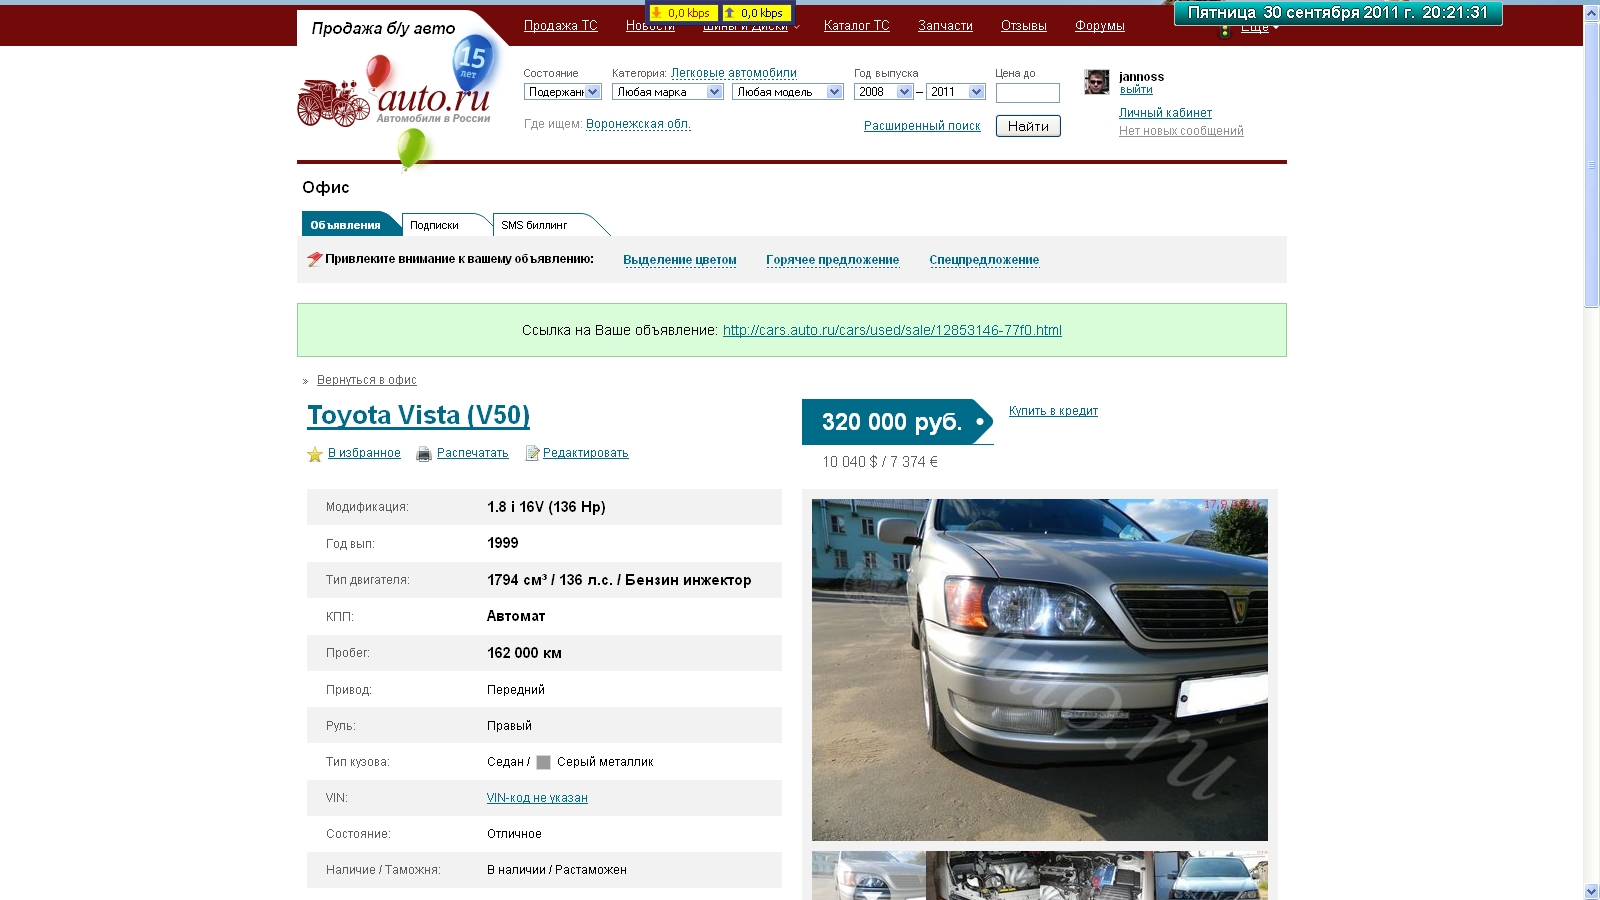1600x900 pixels.
Task: Expand the car brand dropdown
Action: [x=667, y=92]
